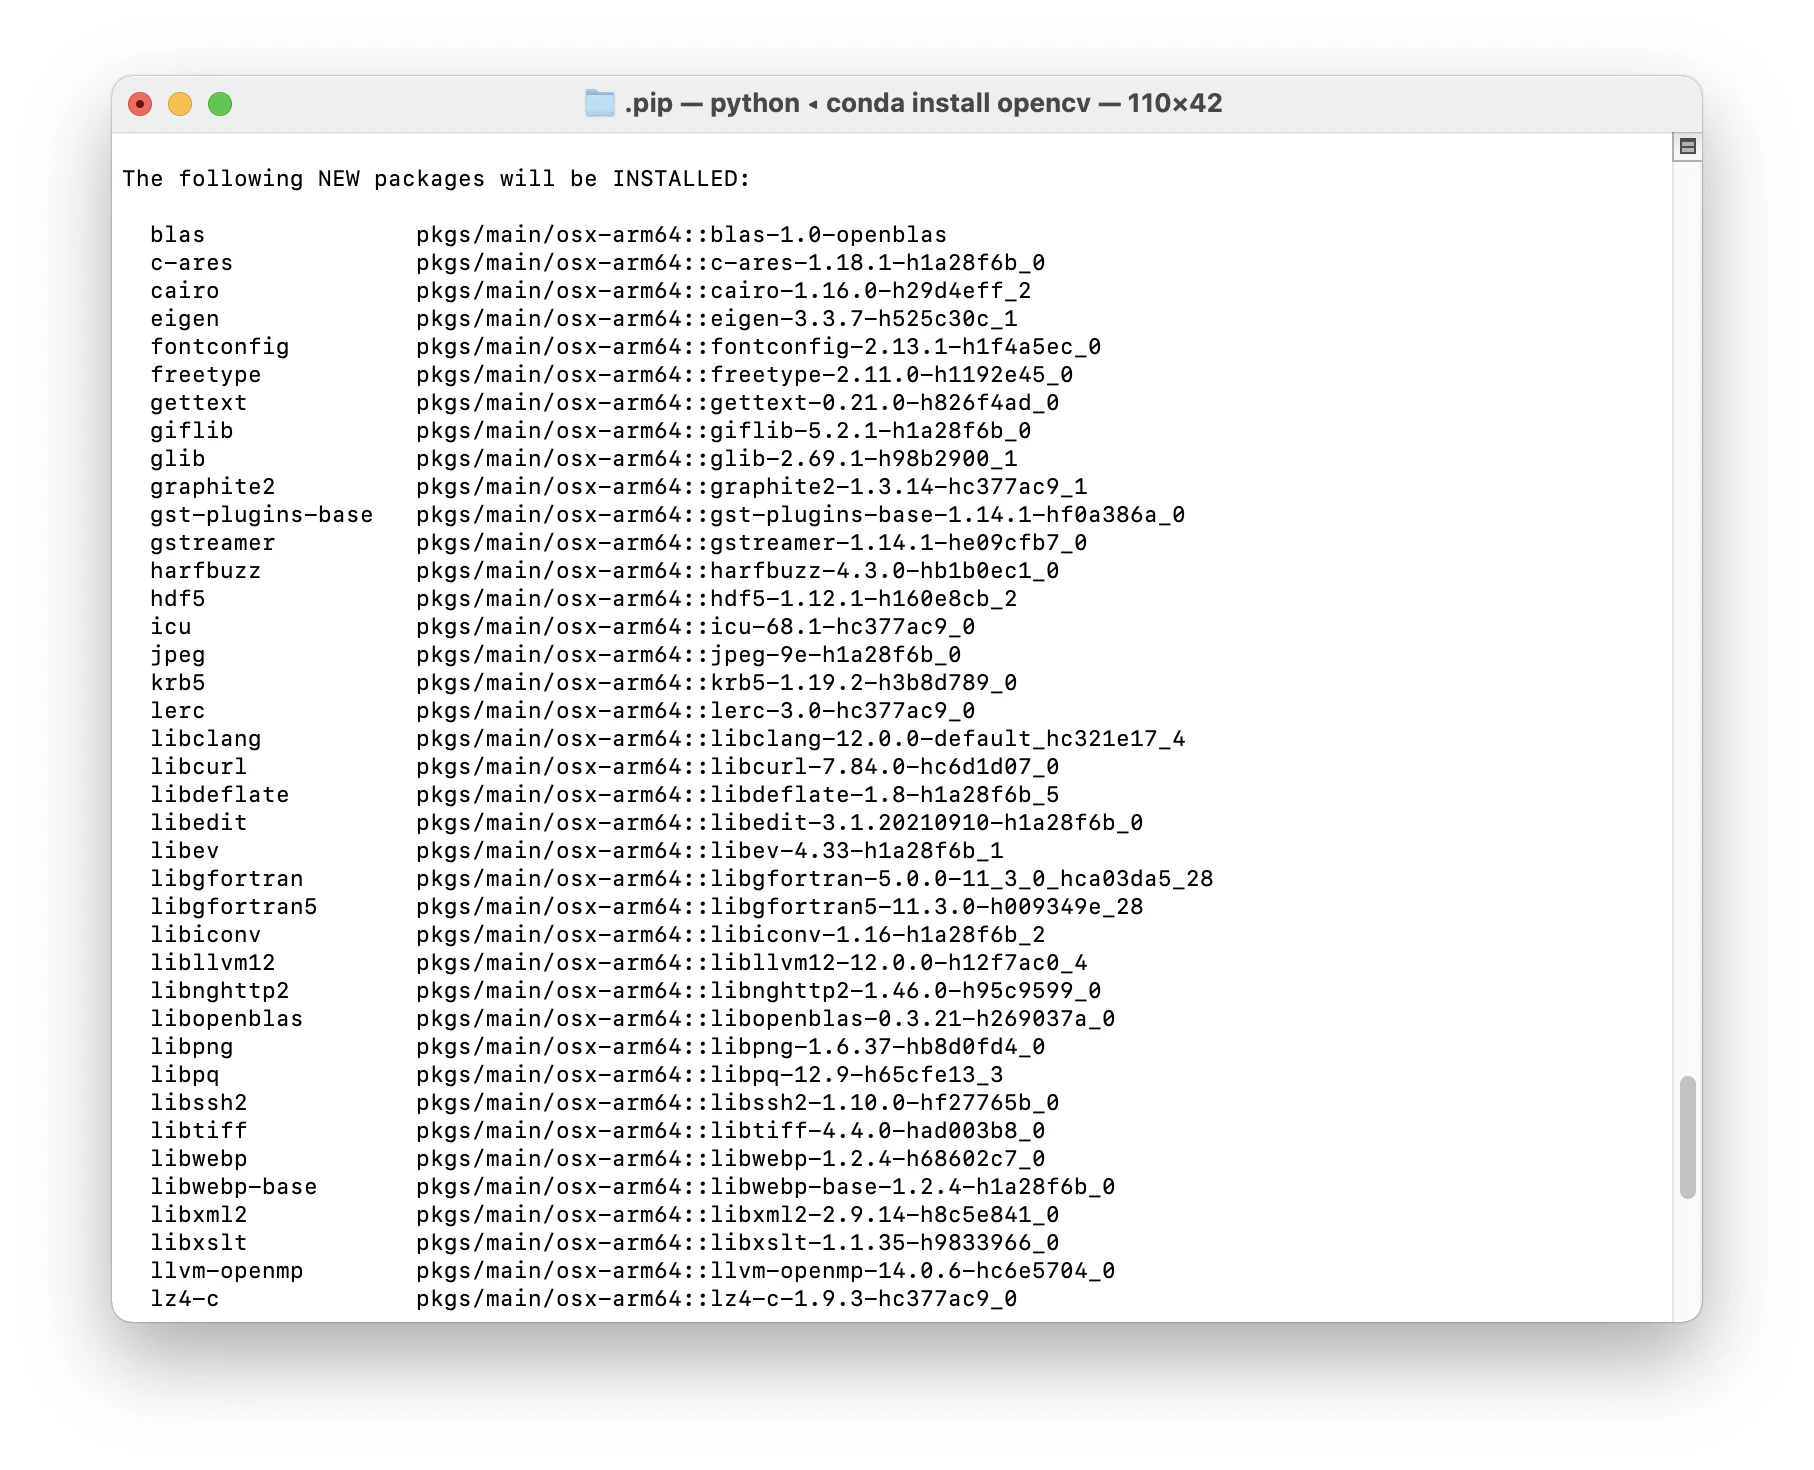Zoom the window using green button

pyautogui.click(x=220, y=104)
